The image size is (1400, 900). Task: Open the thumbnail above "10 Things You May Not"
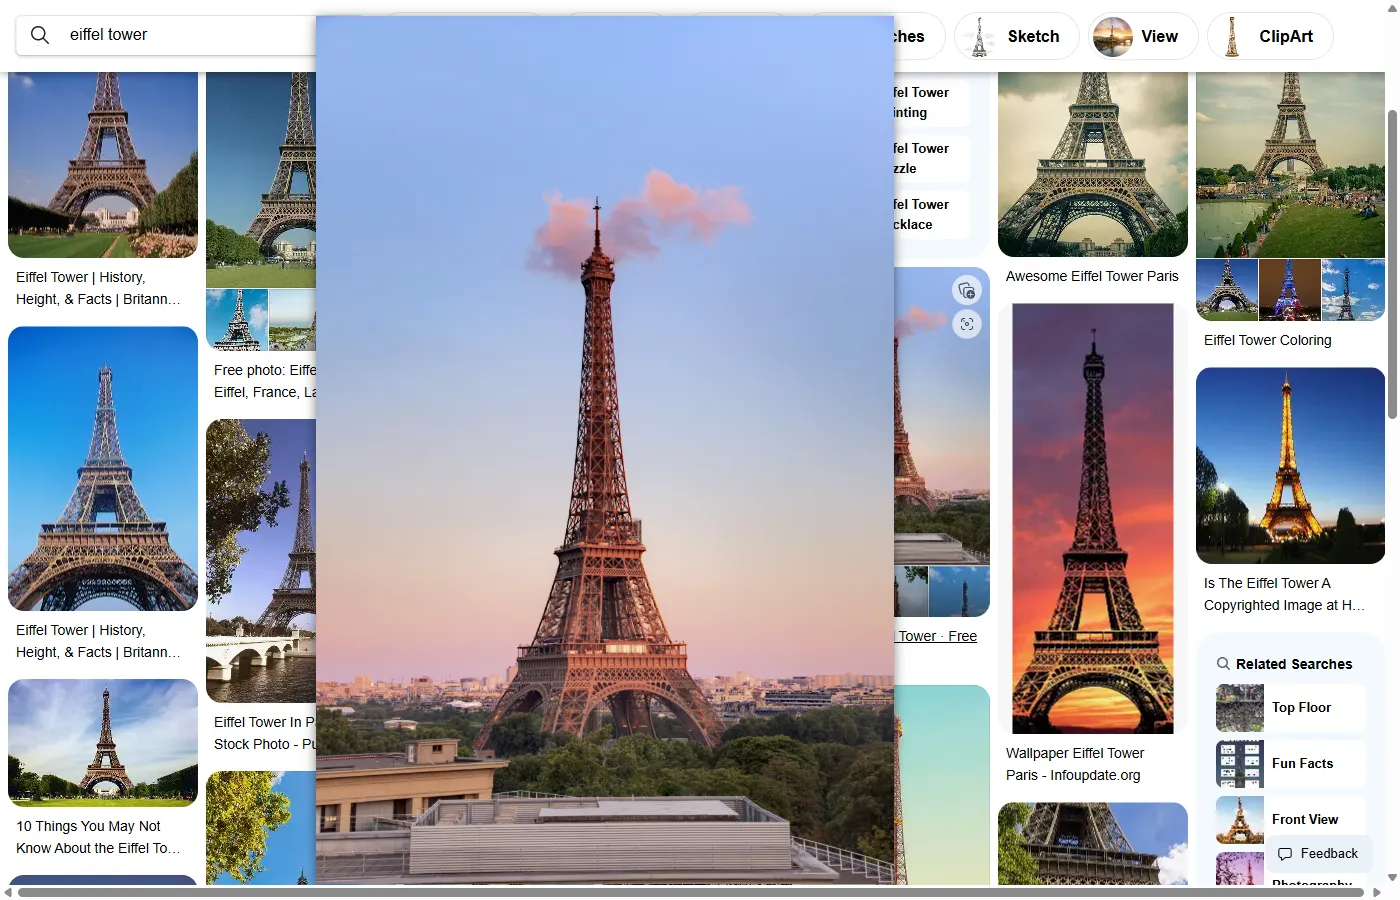(103, 743)
